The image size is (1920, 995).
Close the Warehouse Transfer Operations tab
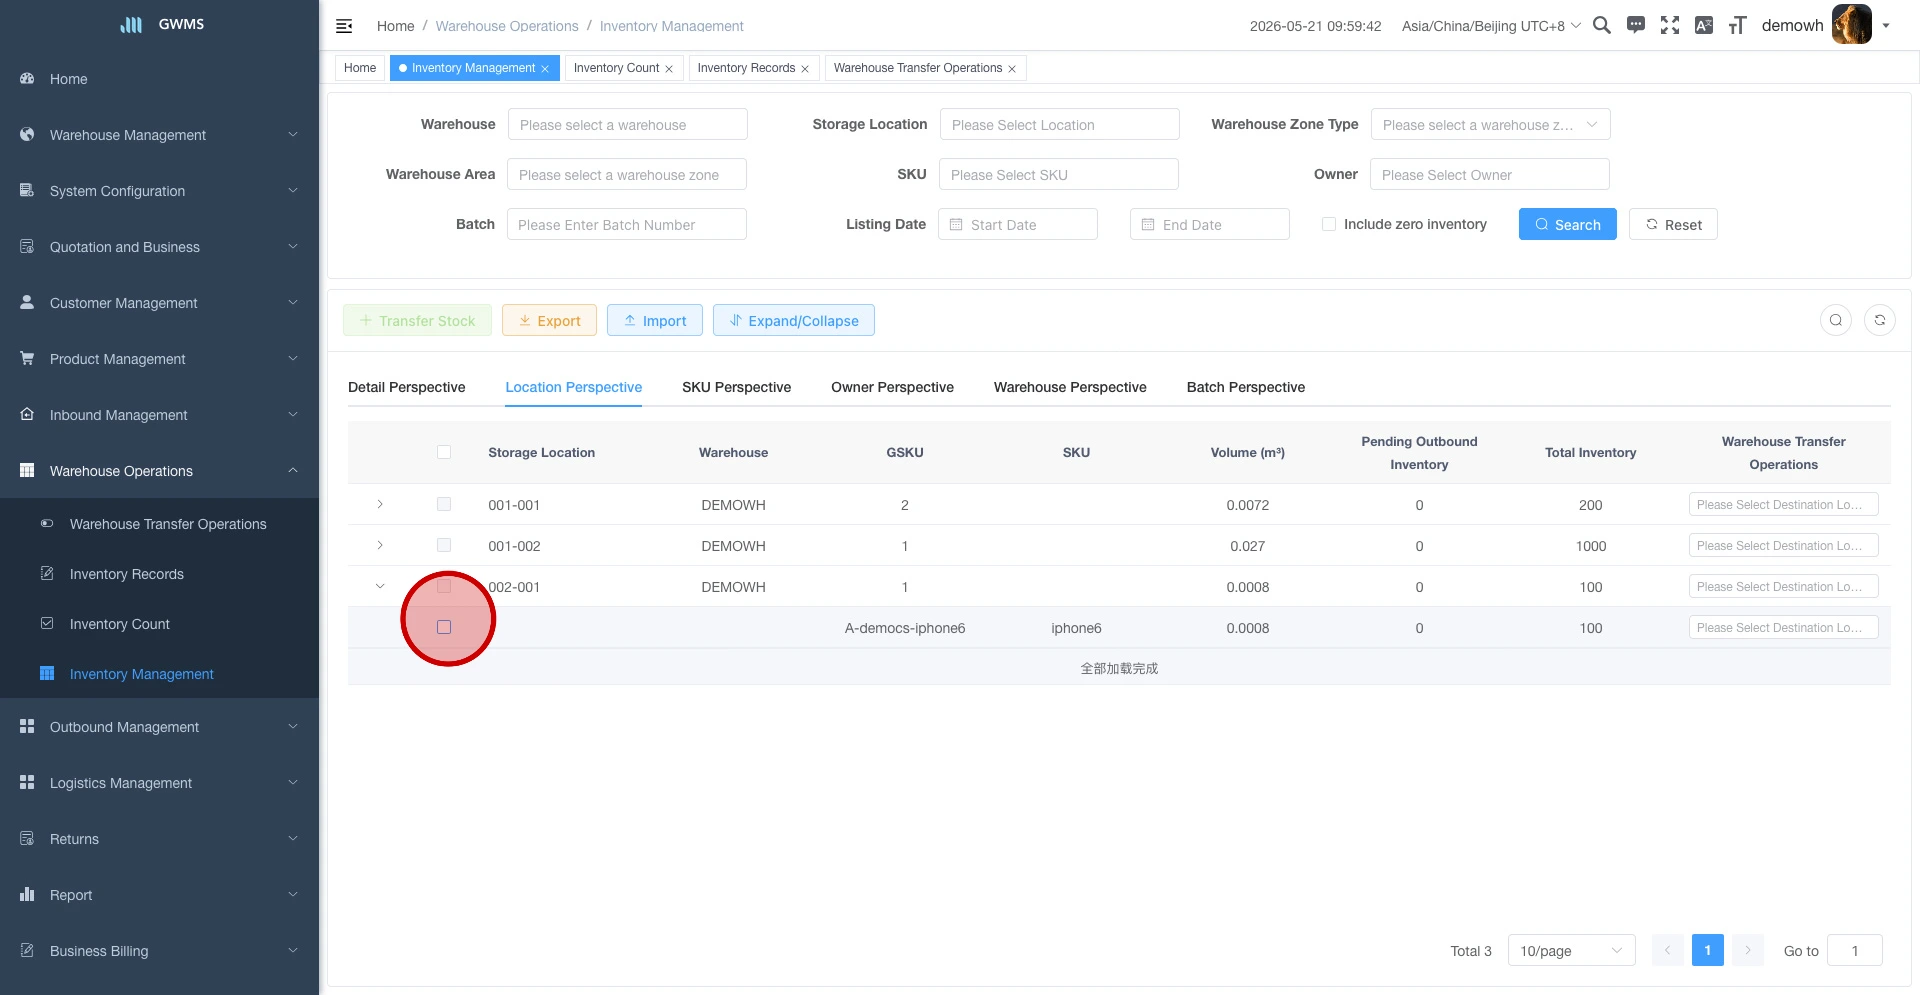click(1012, 69)
